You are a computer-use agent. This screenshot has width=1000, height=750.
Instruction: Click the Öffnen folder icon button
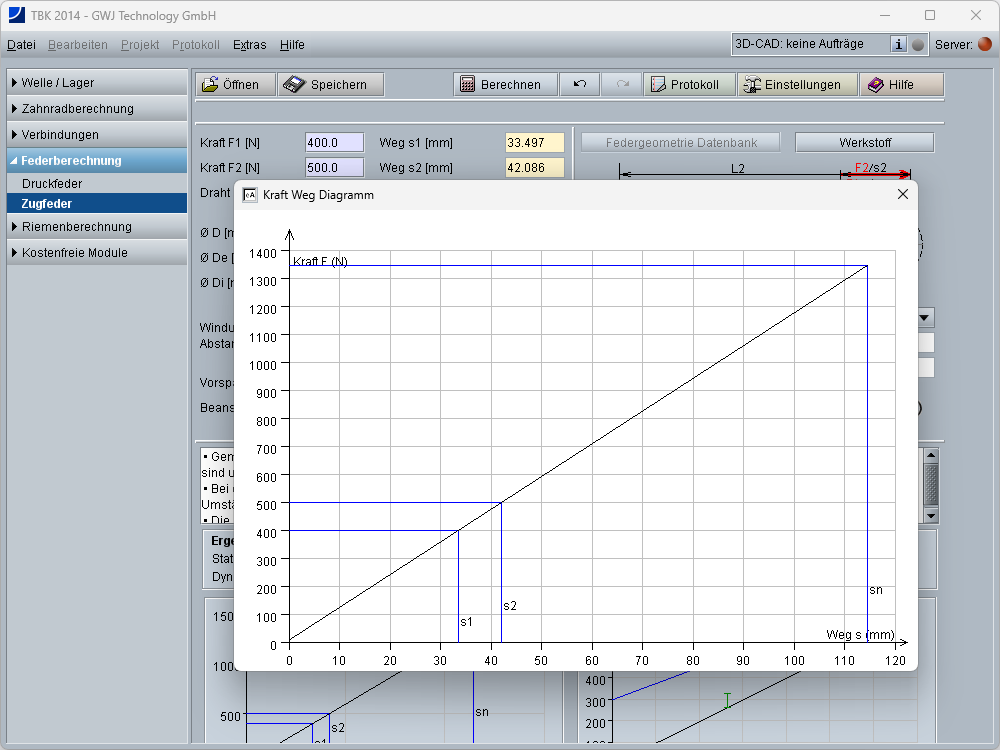point(235,85)
